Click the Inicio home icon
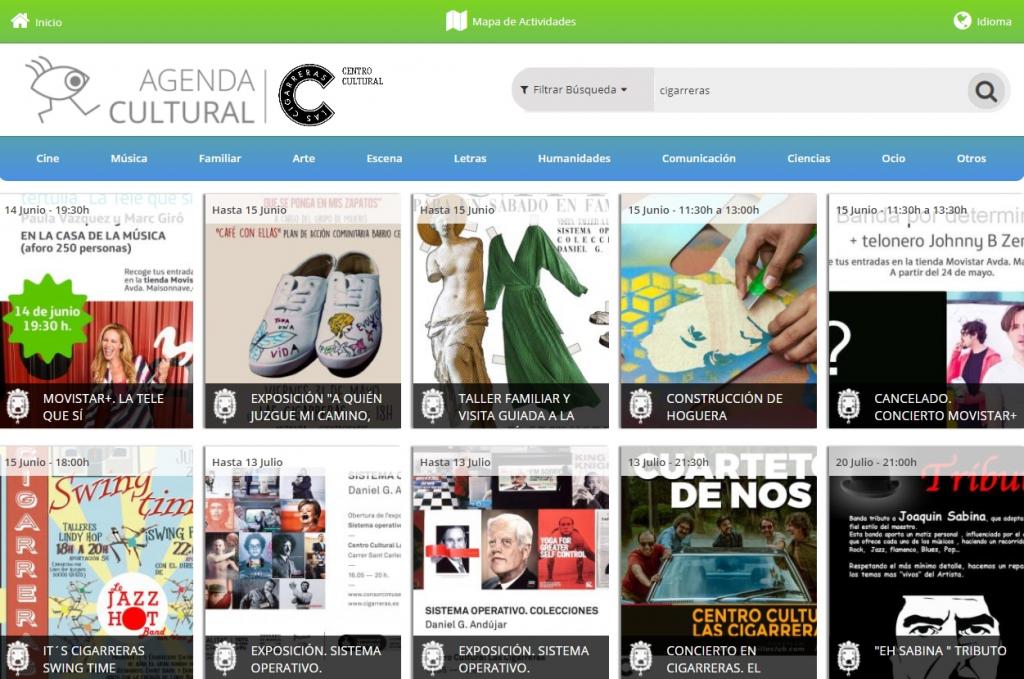This screenshot has width=1024, height=679. pos(20,21)
